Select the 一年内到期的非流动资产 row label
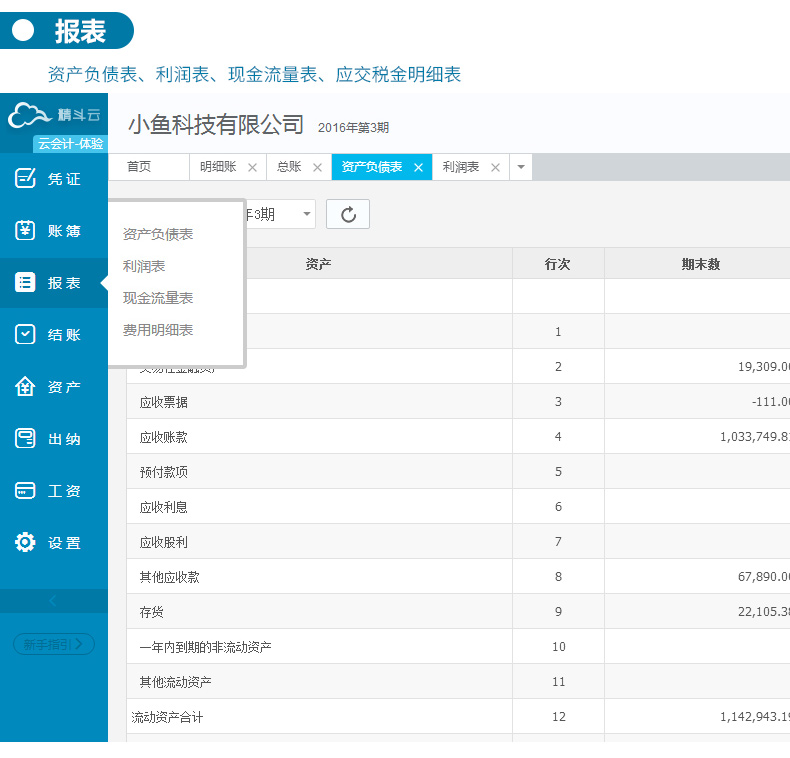The height and width of the screenshot is (758, 790). [206, 647]
